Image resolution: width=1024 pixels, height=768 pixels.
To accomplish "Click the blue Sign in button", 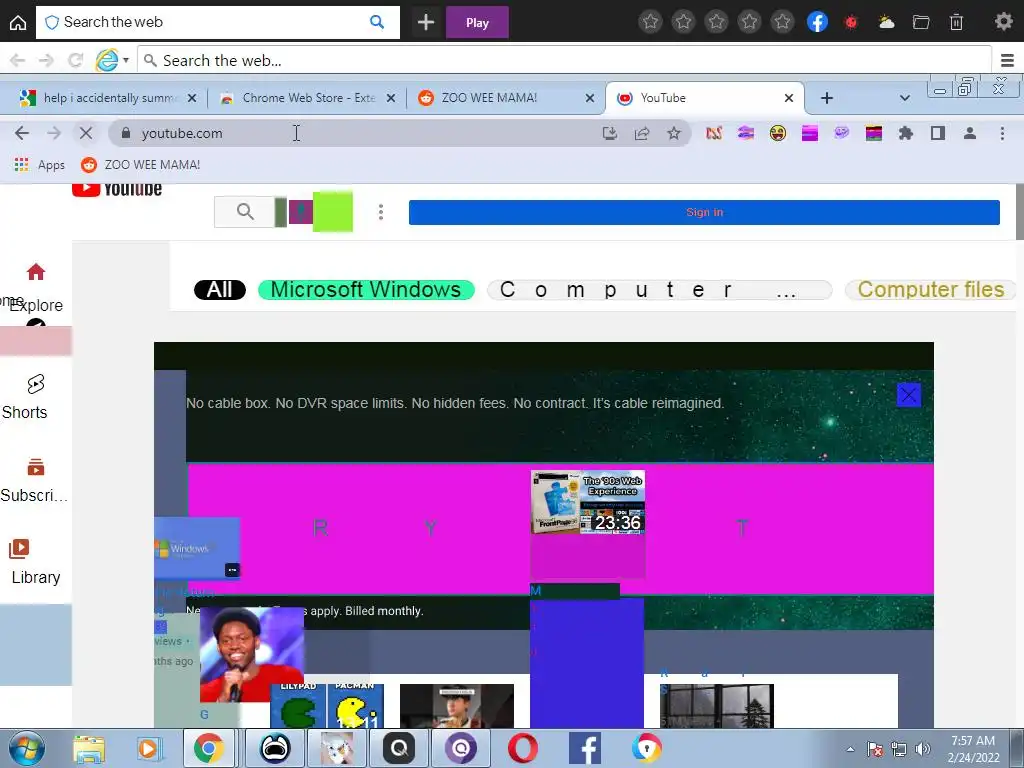I will click(704, 212).
